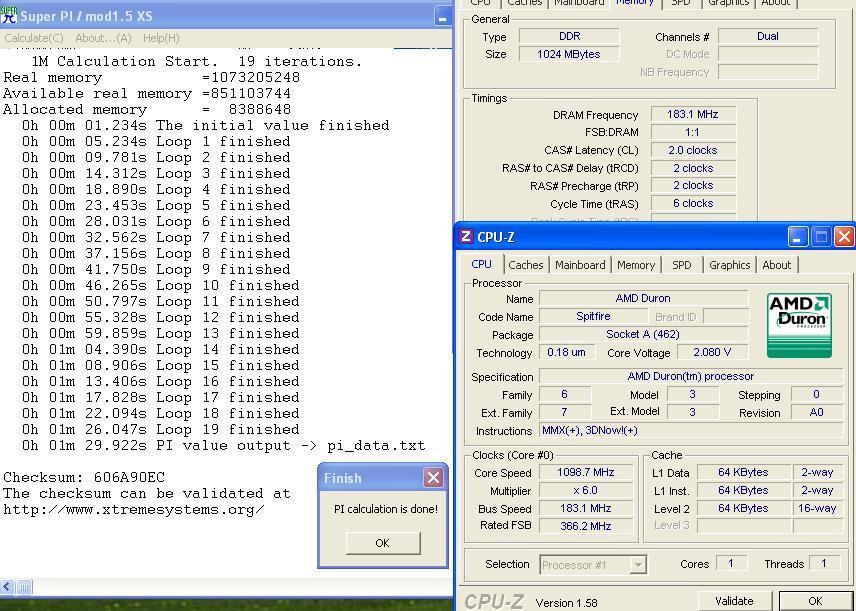Viewport: 856px width, 611px height.
Task: Click the Cores count value field
Action: [x=730, y=563]
